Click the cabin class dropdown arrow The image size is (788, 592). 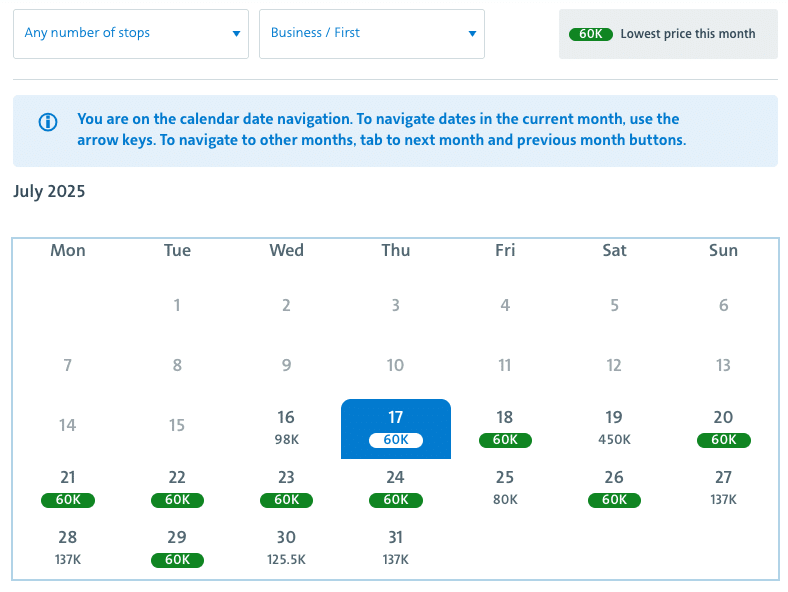coord(472,34)
